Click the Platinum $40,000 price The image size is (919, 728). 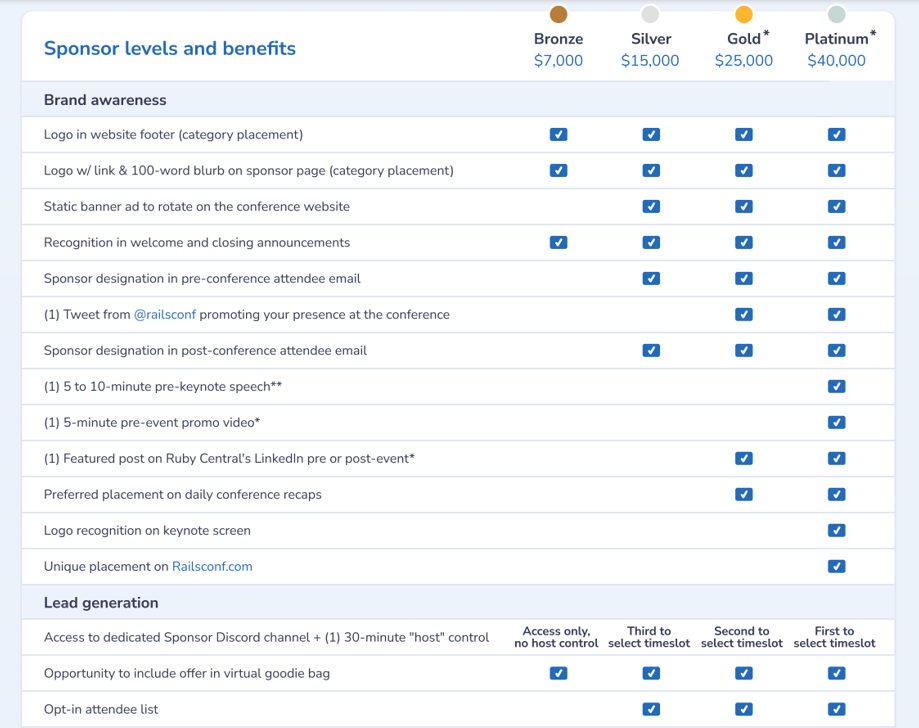[836, 61]
